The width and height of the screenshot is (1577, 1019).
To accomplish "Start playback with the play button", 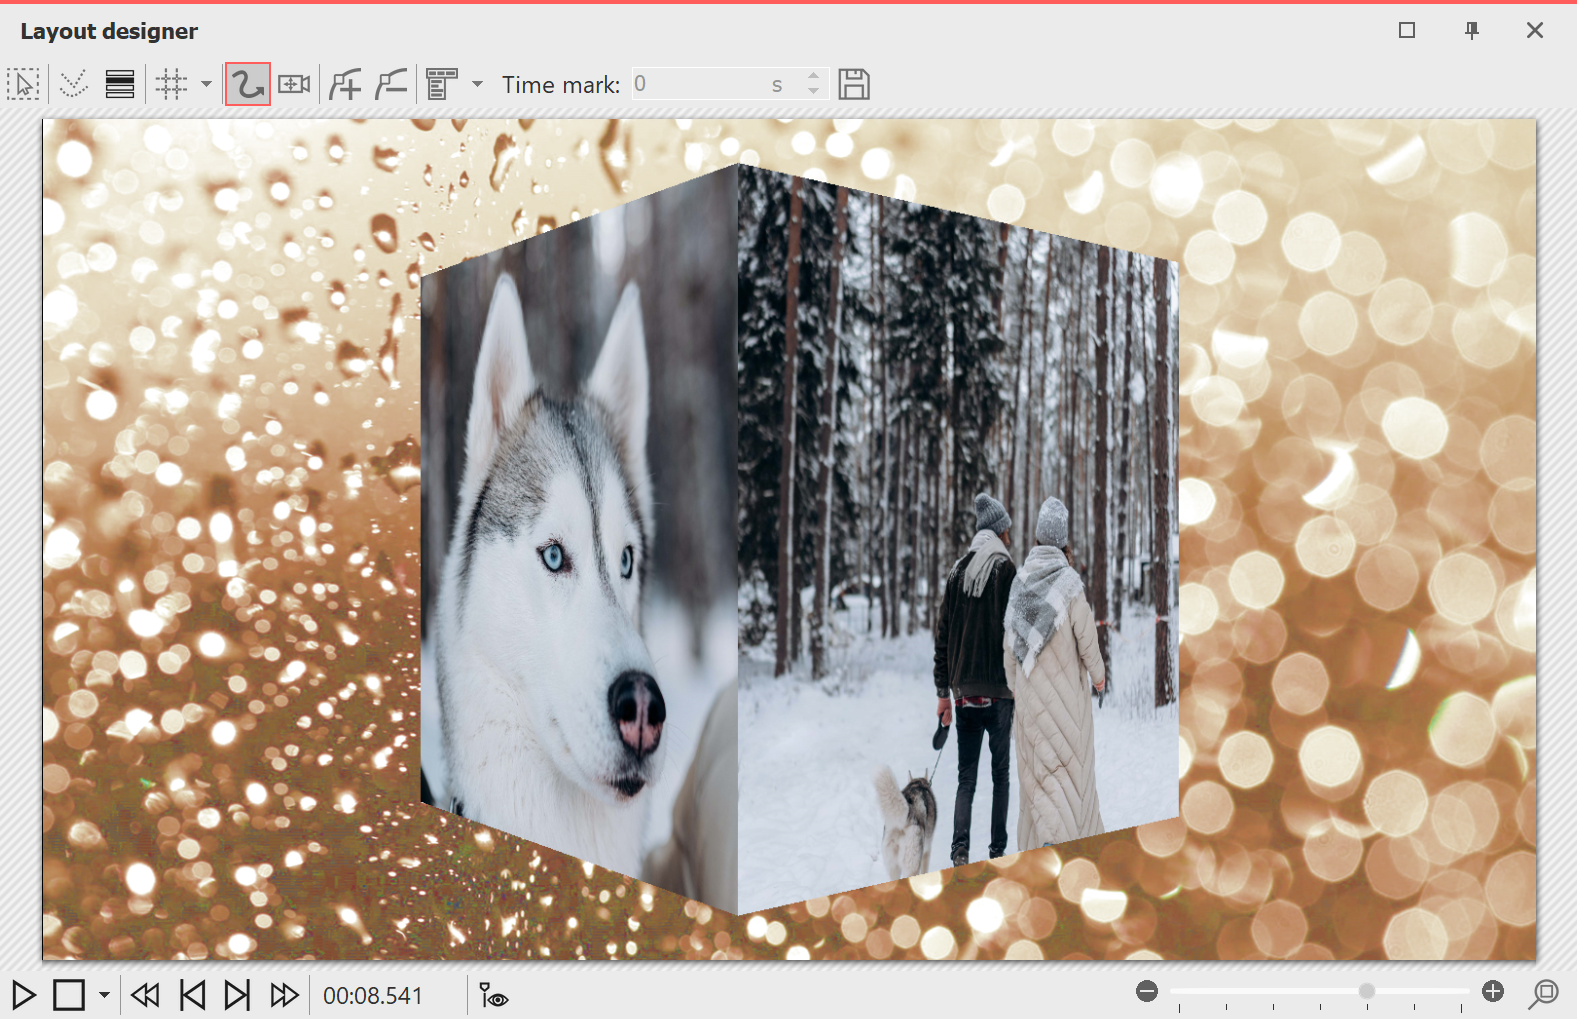I will point(23,995).
